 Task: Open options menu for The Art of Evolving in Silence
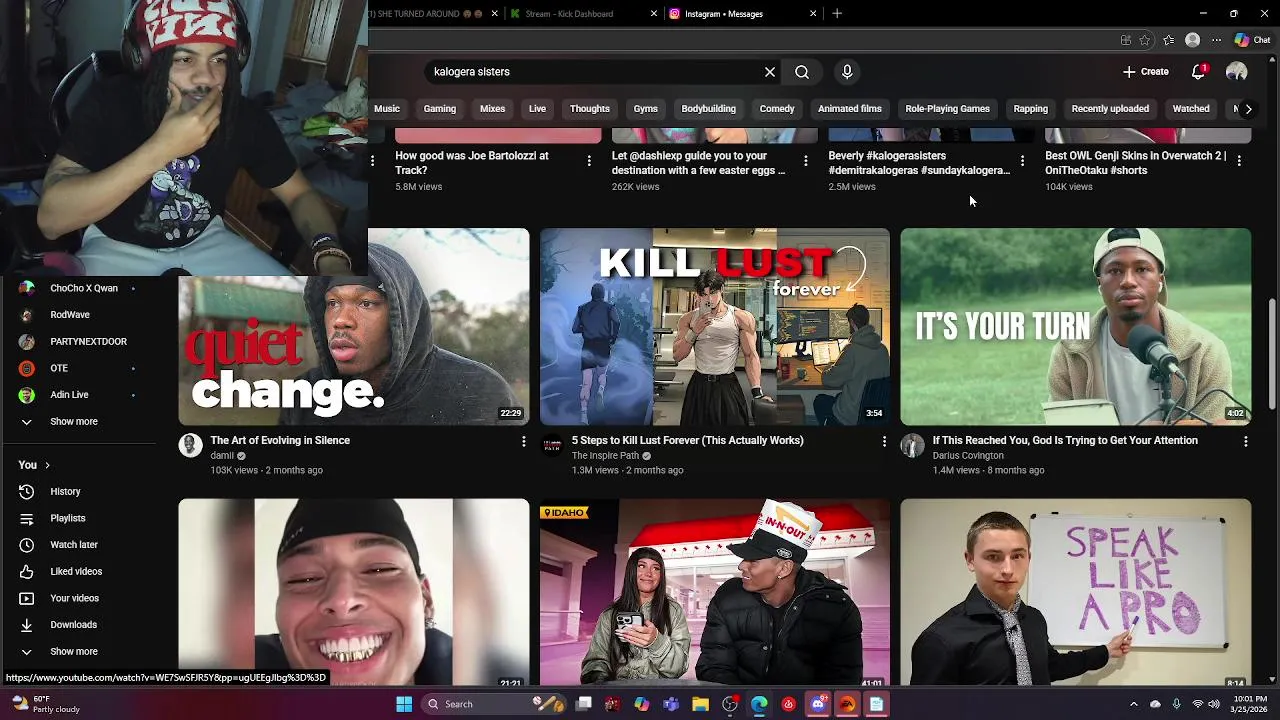click(523, 441)
